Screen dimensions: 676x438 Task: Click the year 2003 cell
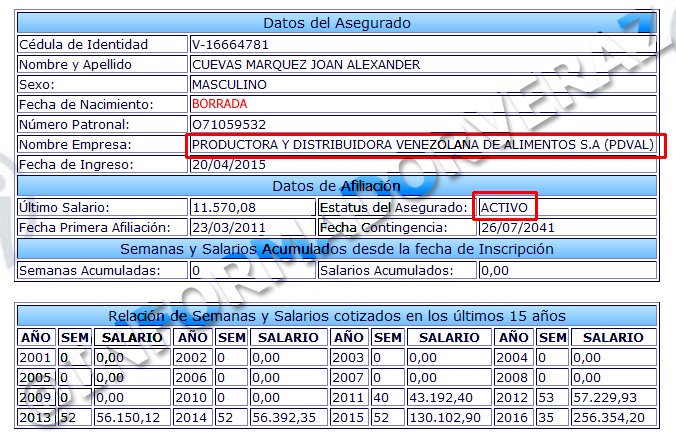[349, 358]
